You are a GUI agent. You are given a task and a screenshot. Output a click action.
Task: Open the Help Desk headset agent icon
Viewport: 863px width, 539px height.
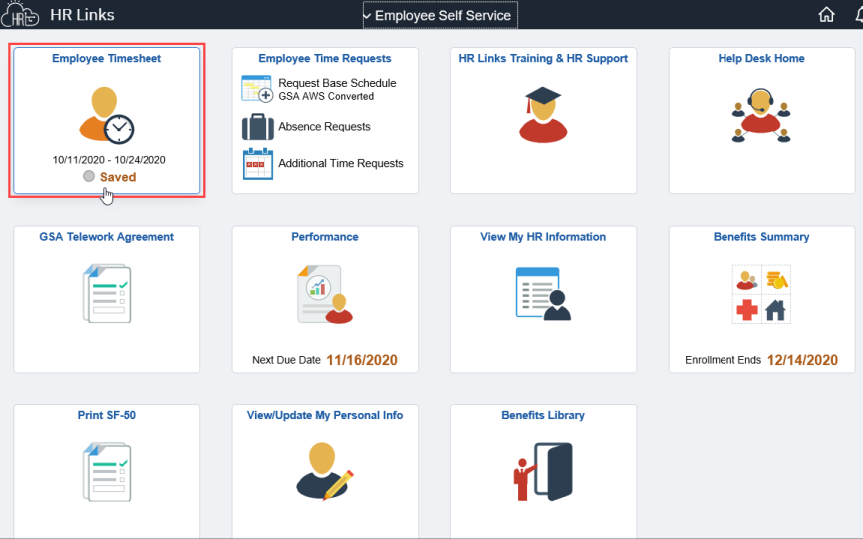coord(761,116)
